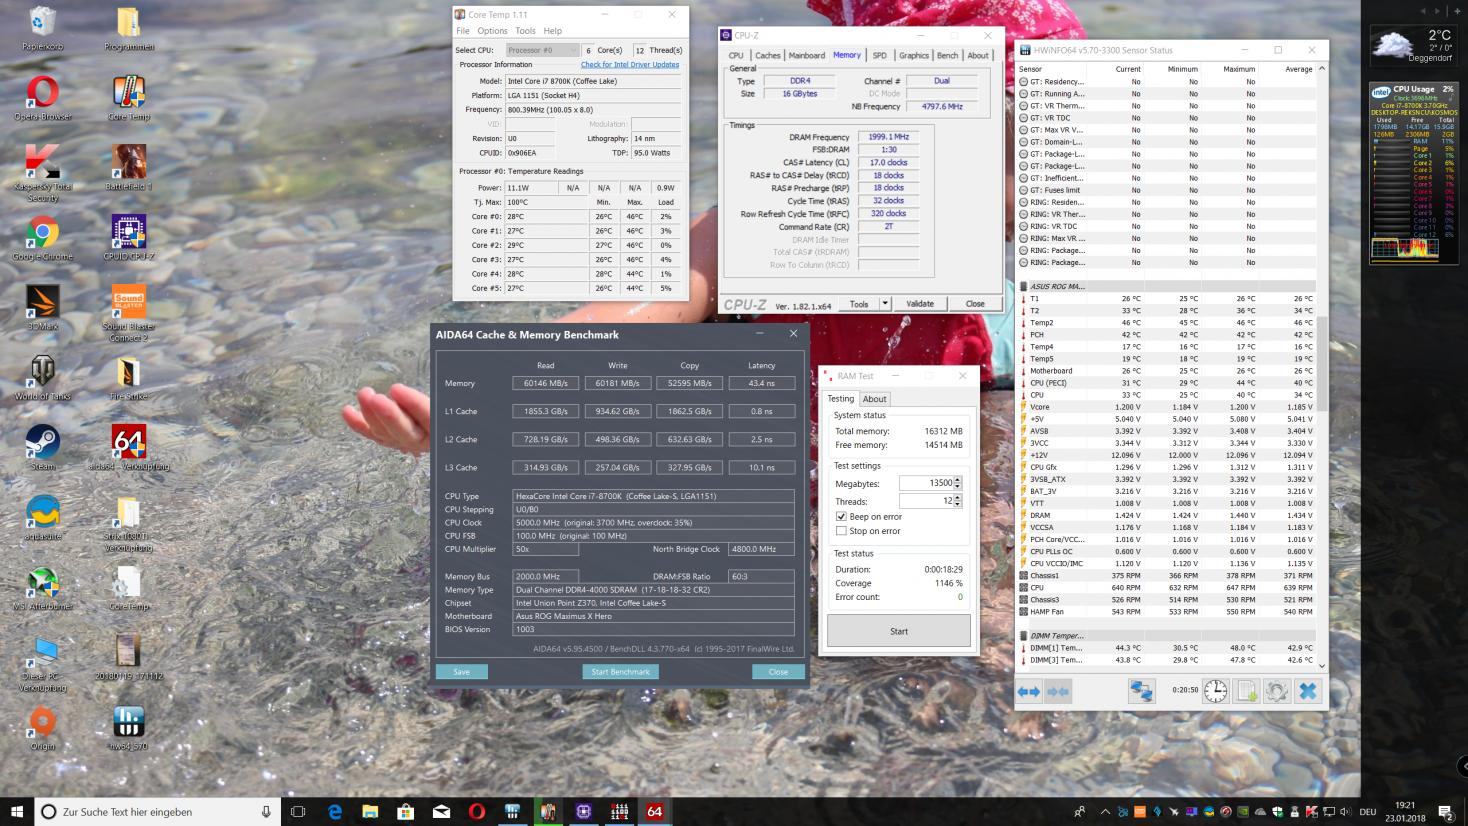
Task: Open World of Tanks desktop shortcut
Action: [42, 378]
